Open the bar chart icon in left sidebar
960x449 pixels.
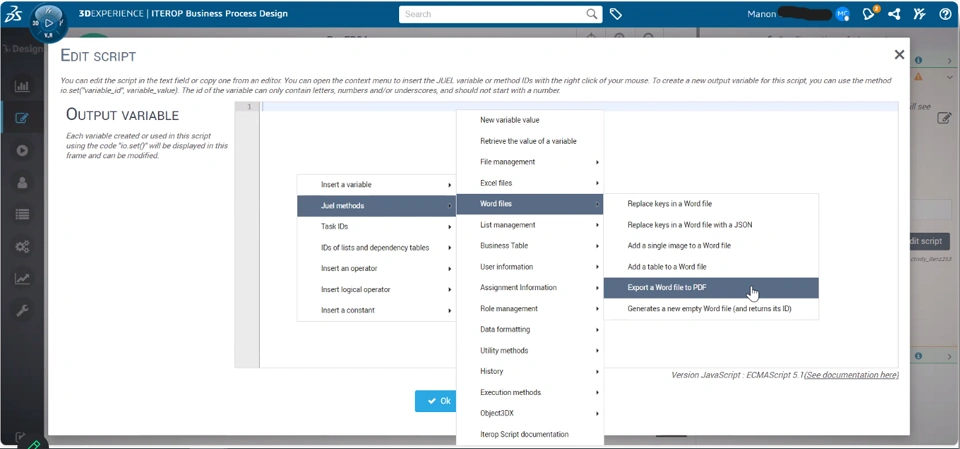[22, 86]
